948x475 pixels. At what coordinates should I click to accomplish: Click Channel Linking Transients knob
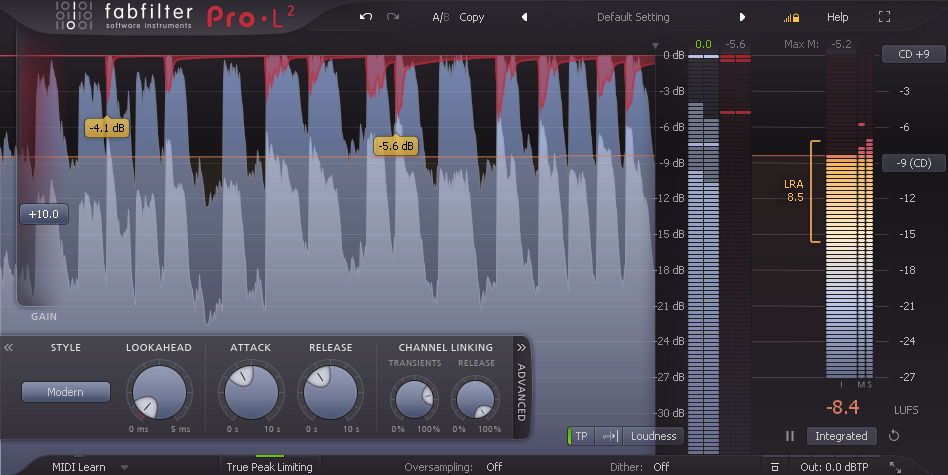pyautogui.click(x=415, y=399)
